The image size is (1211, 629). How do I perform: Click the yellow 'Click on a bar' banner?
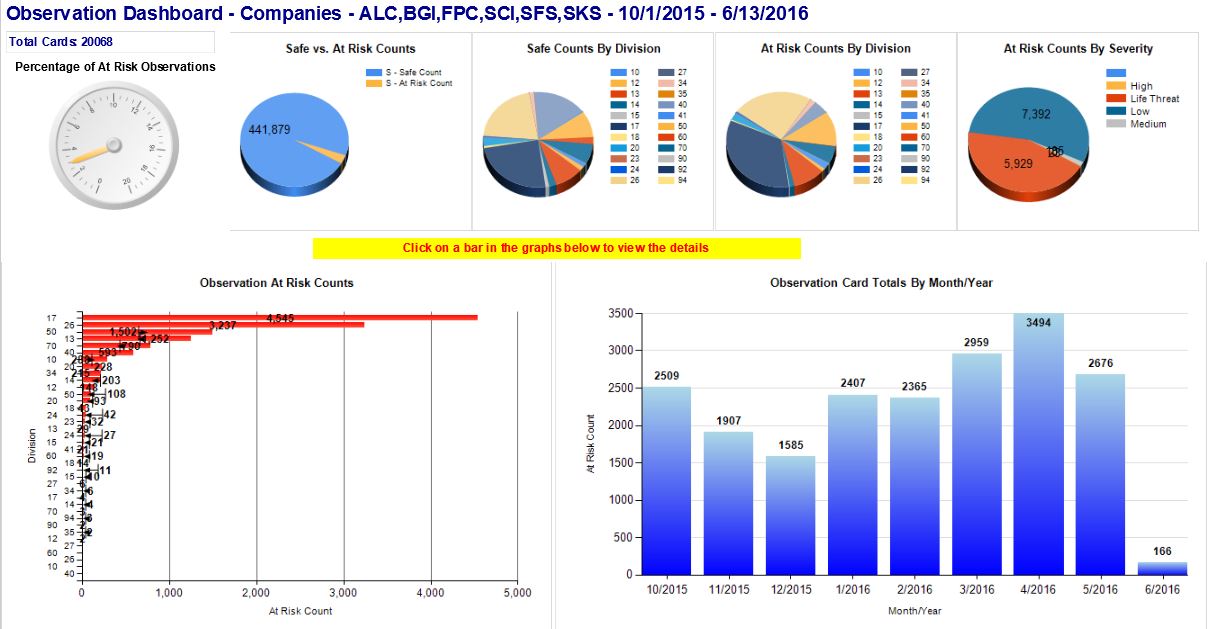pos(556,248)
